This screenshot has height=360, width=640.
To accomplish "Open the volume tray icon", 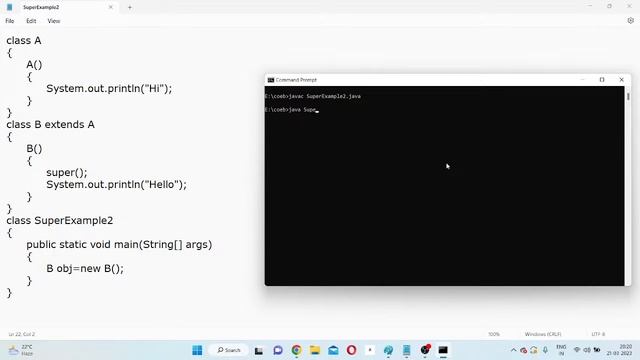I will point(587,350).
